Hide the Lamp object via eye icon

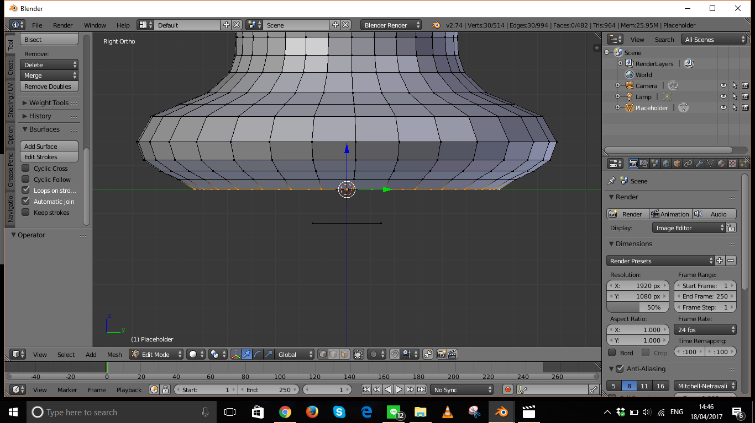pos(723,97)
